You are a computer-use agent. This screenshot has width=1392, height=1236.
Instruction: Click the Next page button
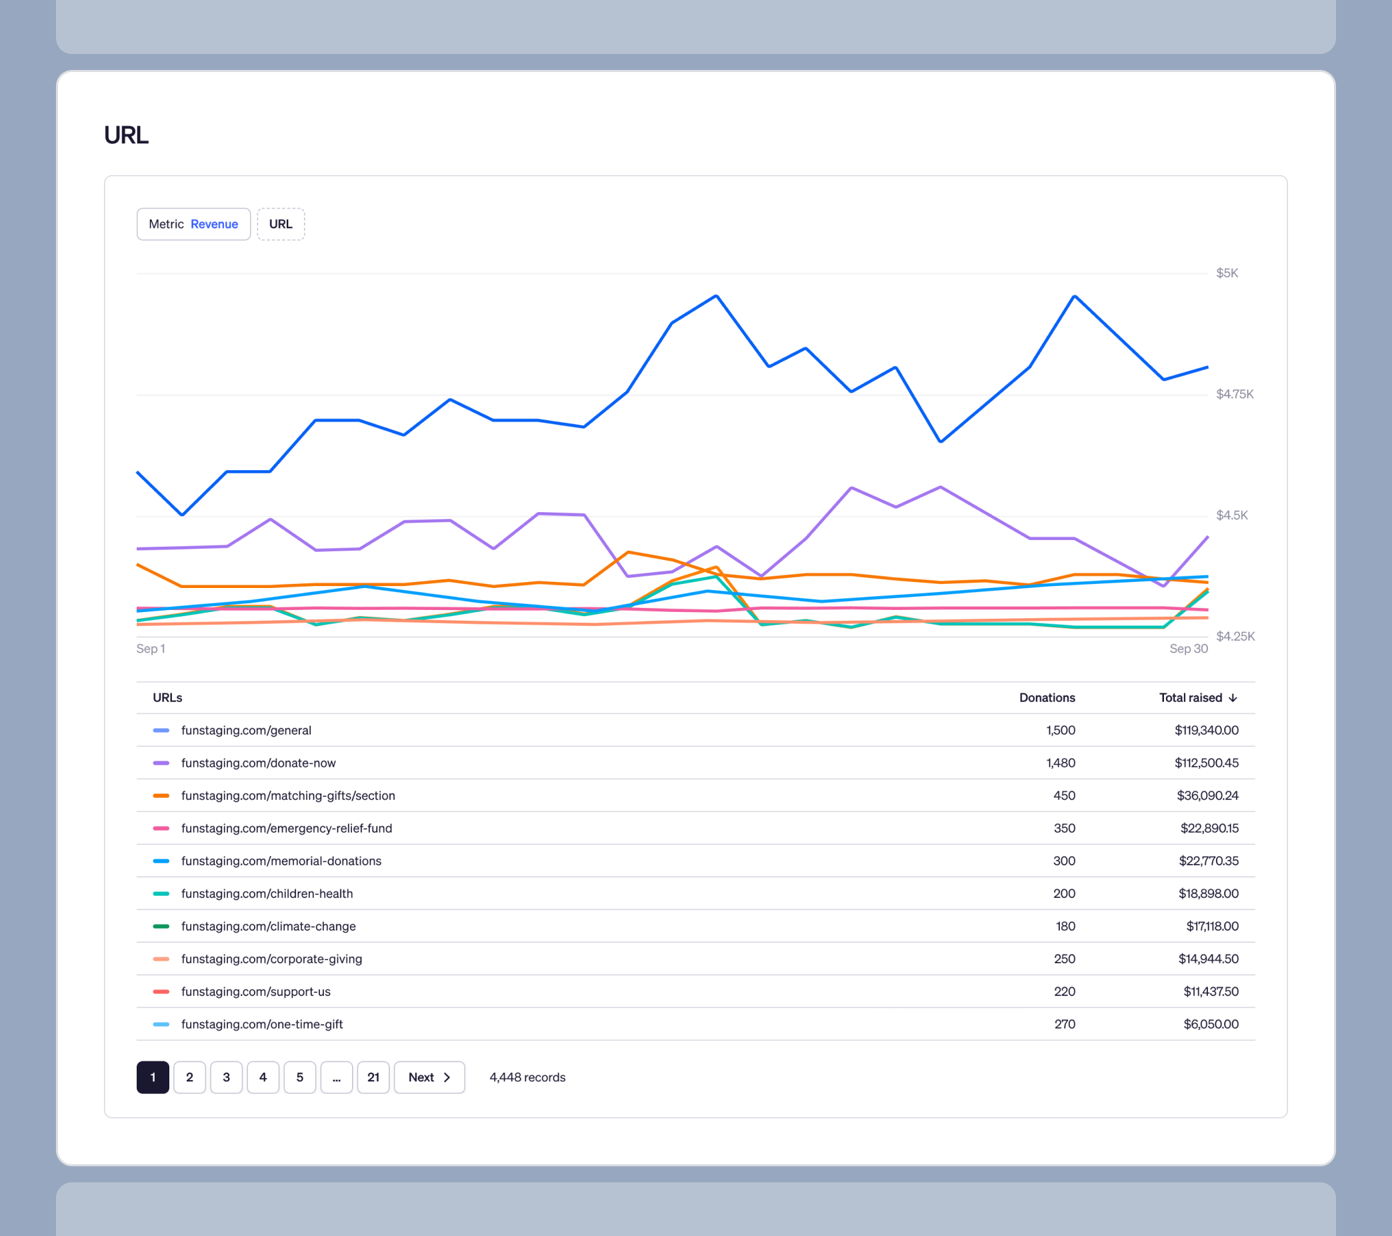tap(429, 1077)
